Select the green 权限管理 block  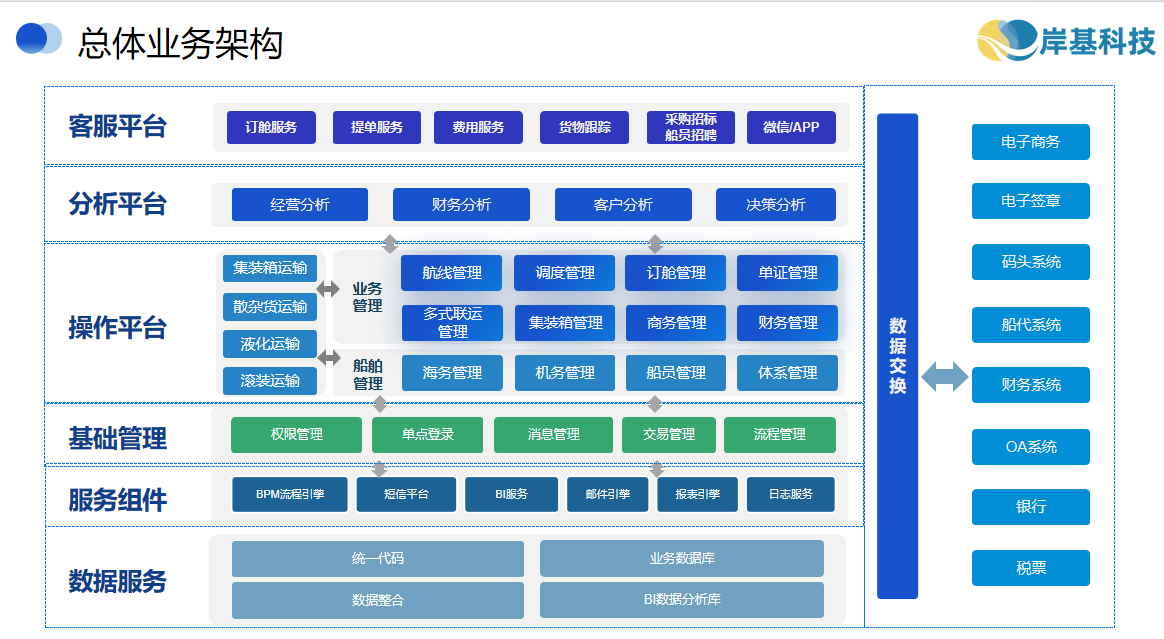(x=296, y=435)
